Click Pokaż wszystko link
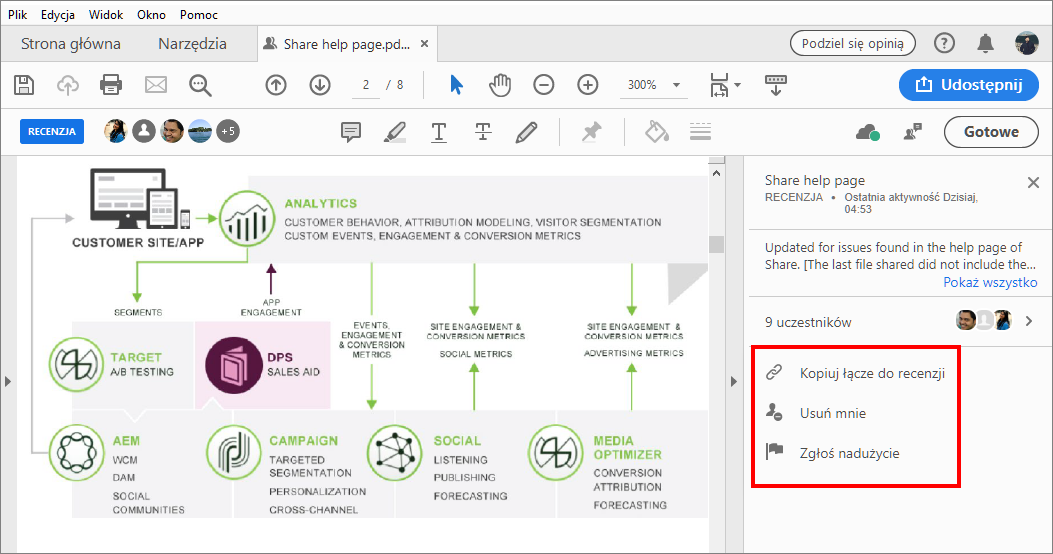1053x554 pixels. (990, 282)
